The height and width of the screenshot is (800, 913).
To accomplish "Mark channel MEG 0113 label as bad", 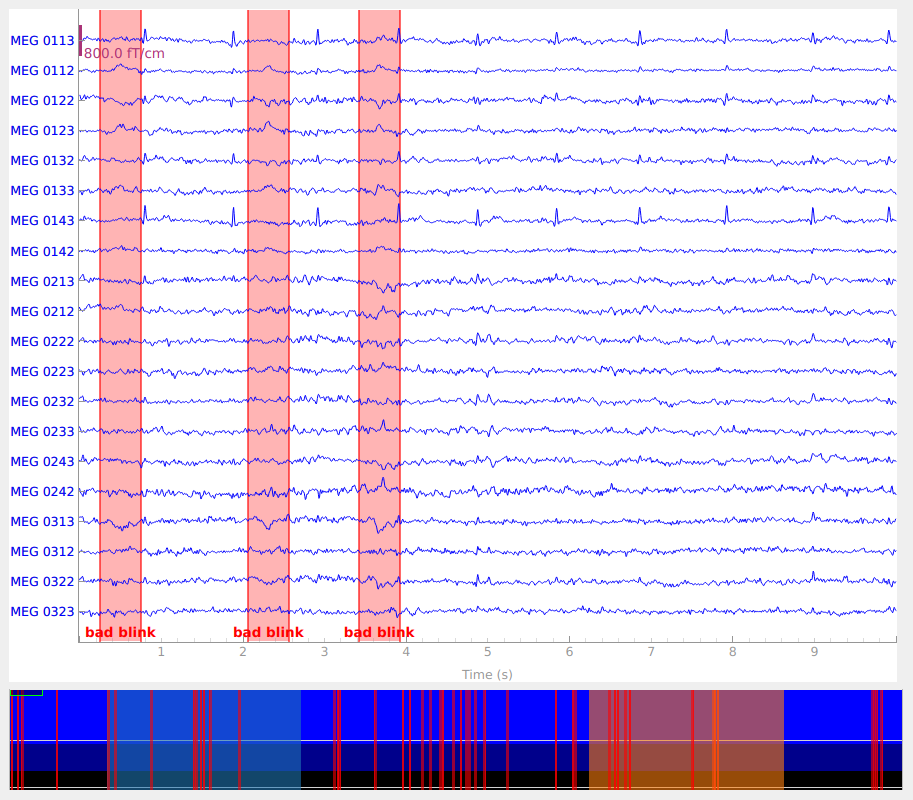I will [42, 41].
